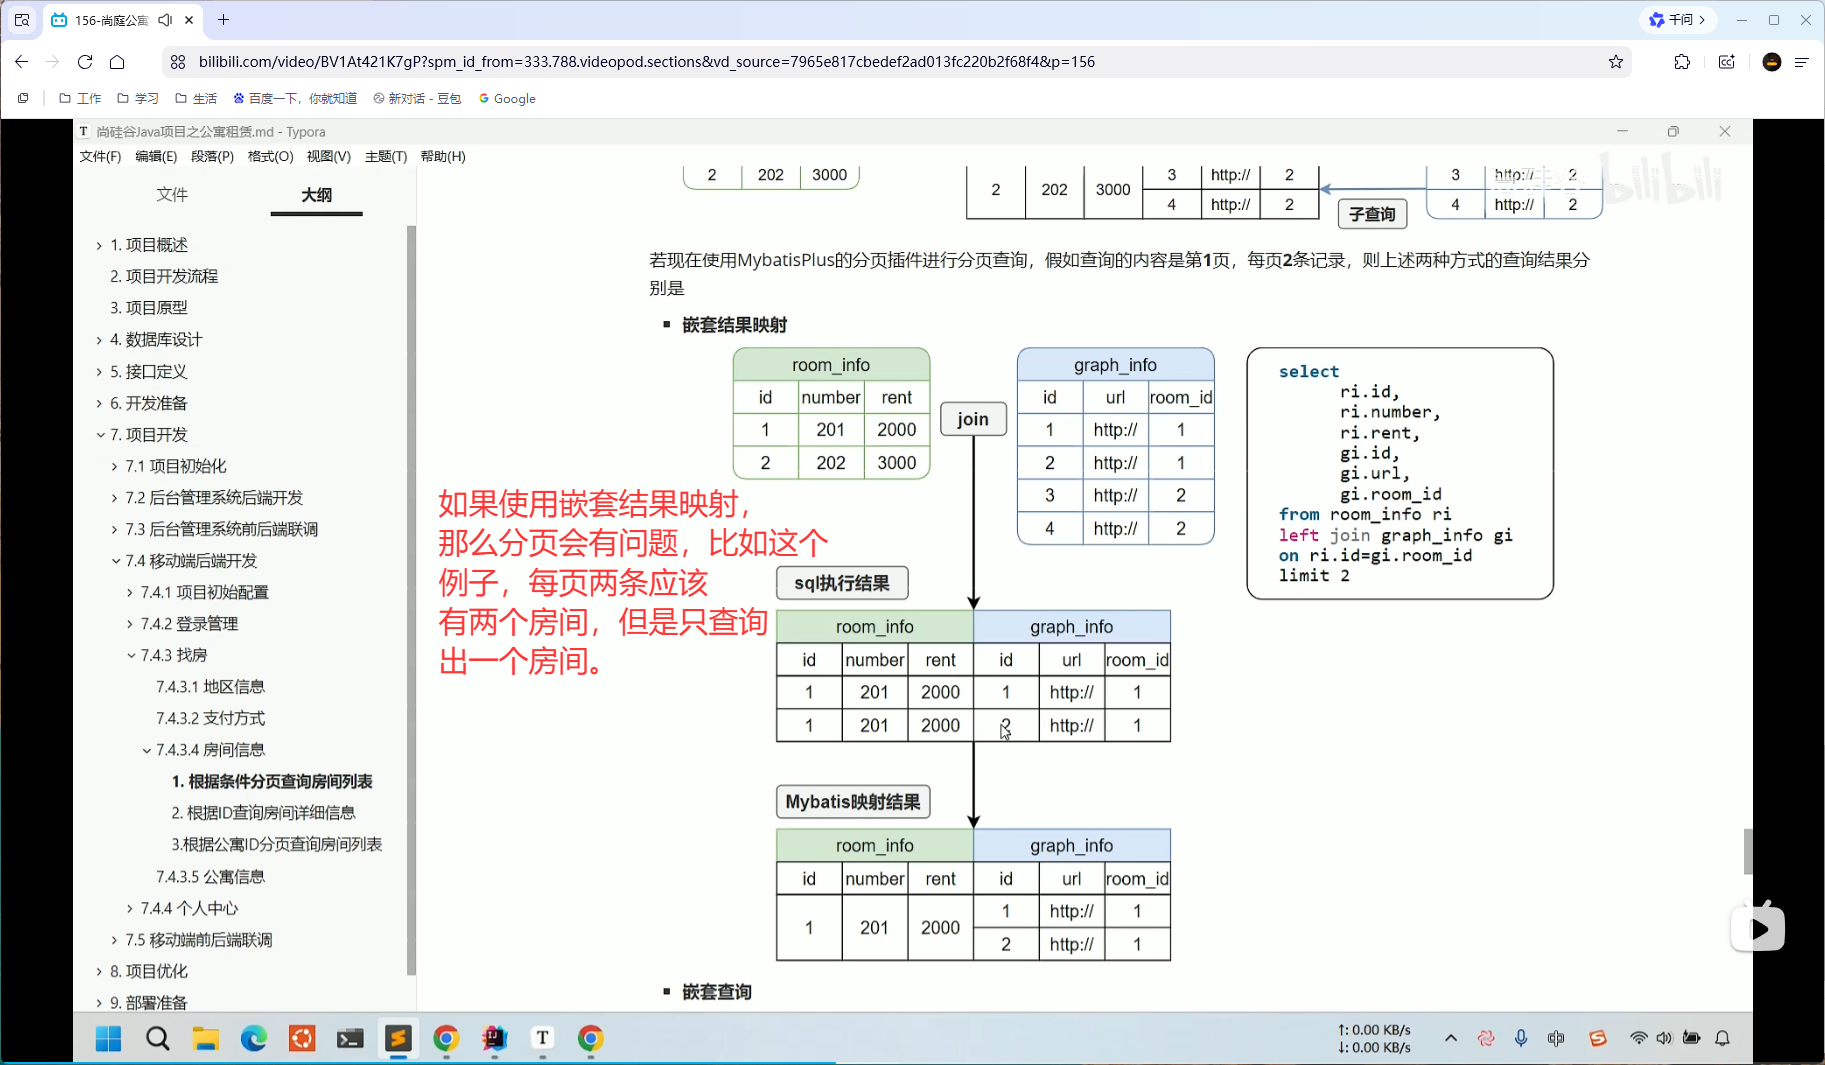Image resolution: width=1825 pixels, height=1065 pixels.
Task: Show hidden tray icons chevron
Action: click(1450, 1038)
